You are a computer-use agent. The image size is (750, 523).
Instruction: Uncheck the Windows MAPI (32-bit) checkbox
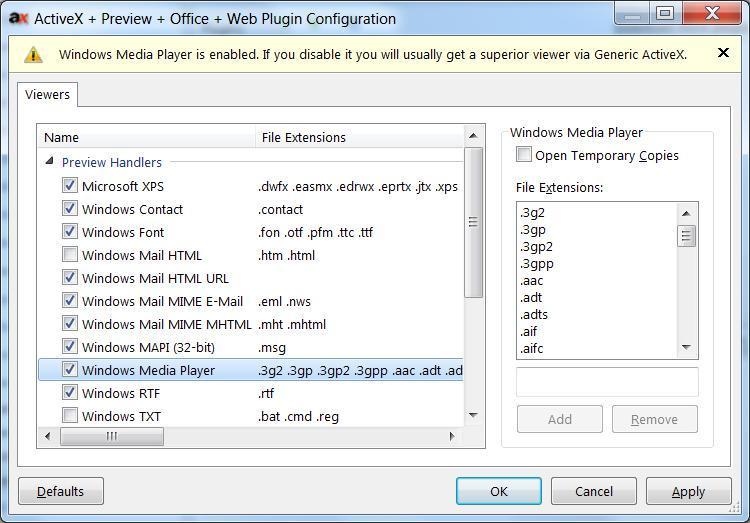pyautogui.click(x=70, y=346)
